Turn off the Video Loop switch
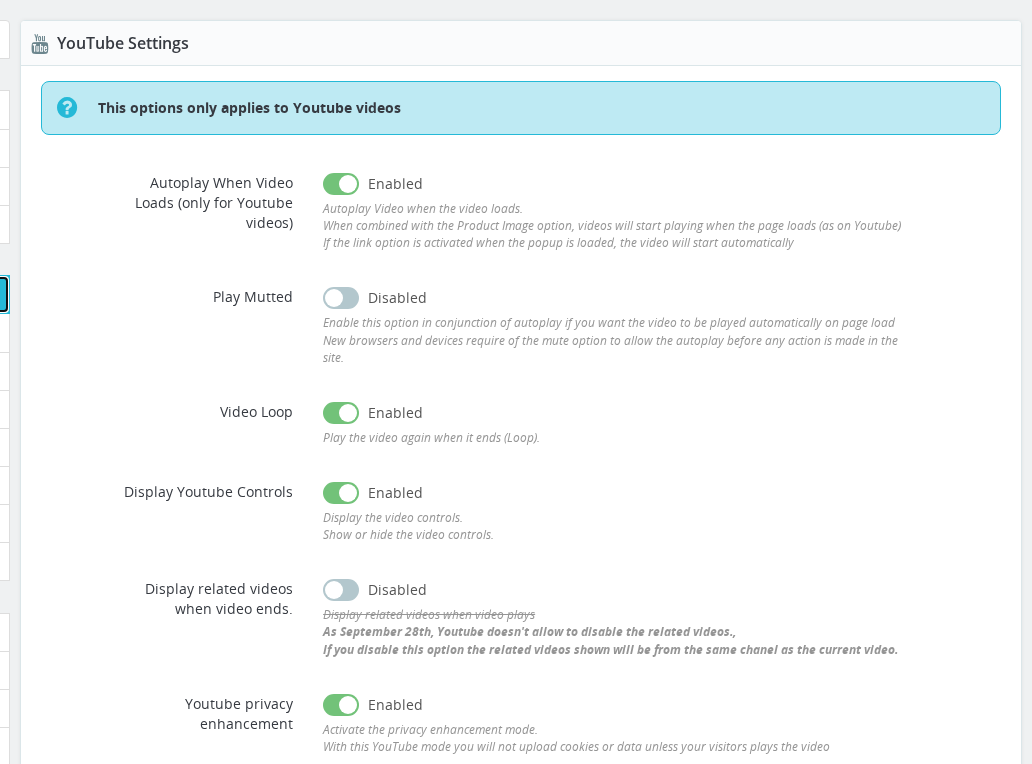The height and width of the screenshot is (764, 1032). tap(341, 413)
